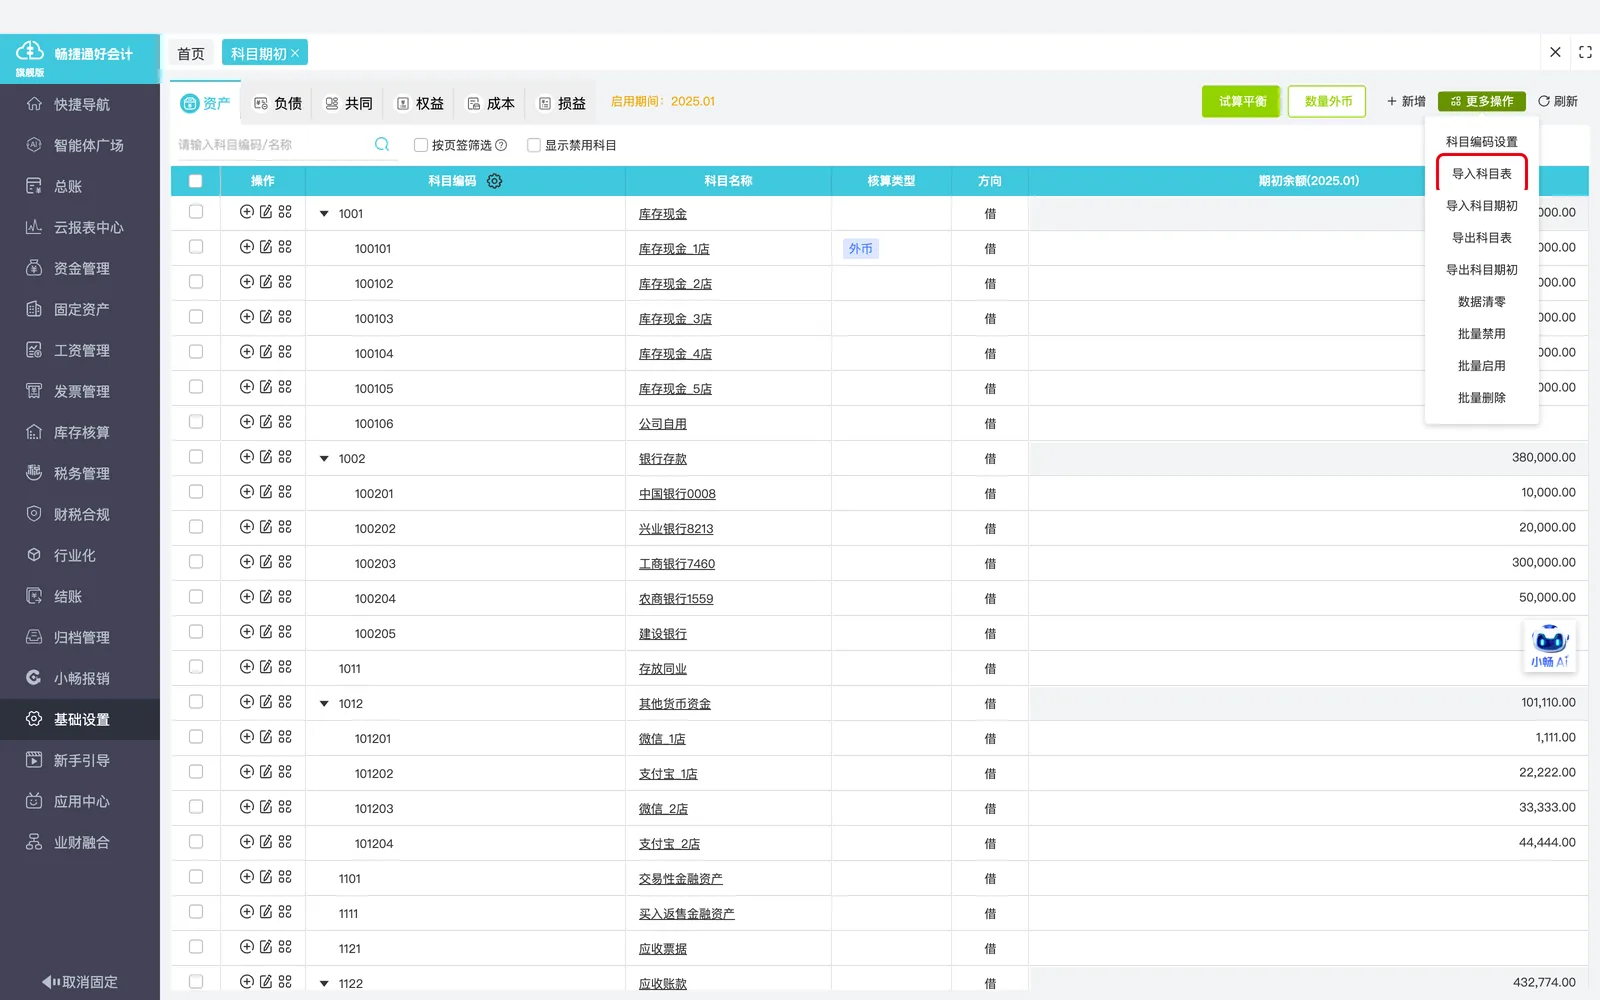This screenshot has width=1600, height=1000.
Task: Open the 中国银行0008 account link
Action: (x=677, y=494)
